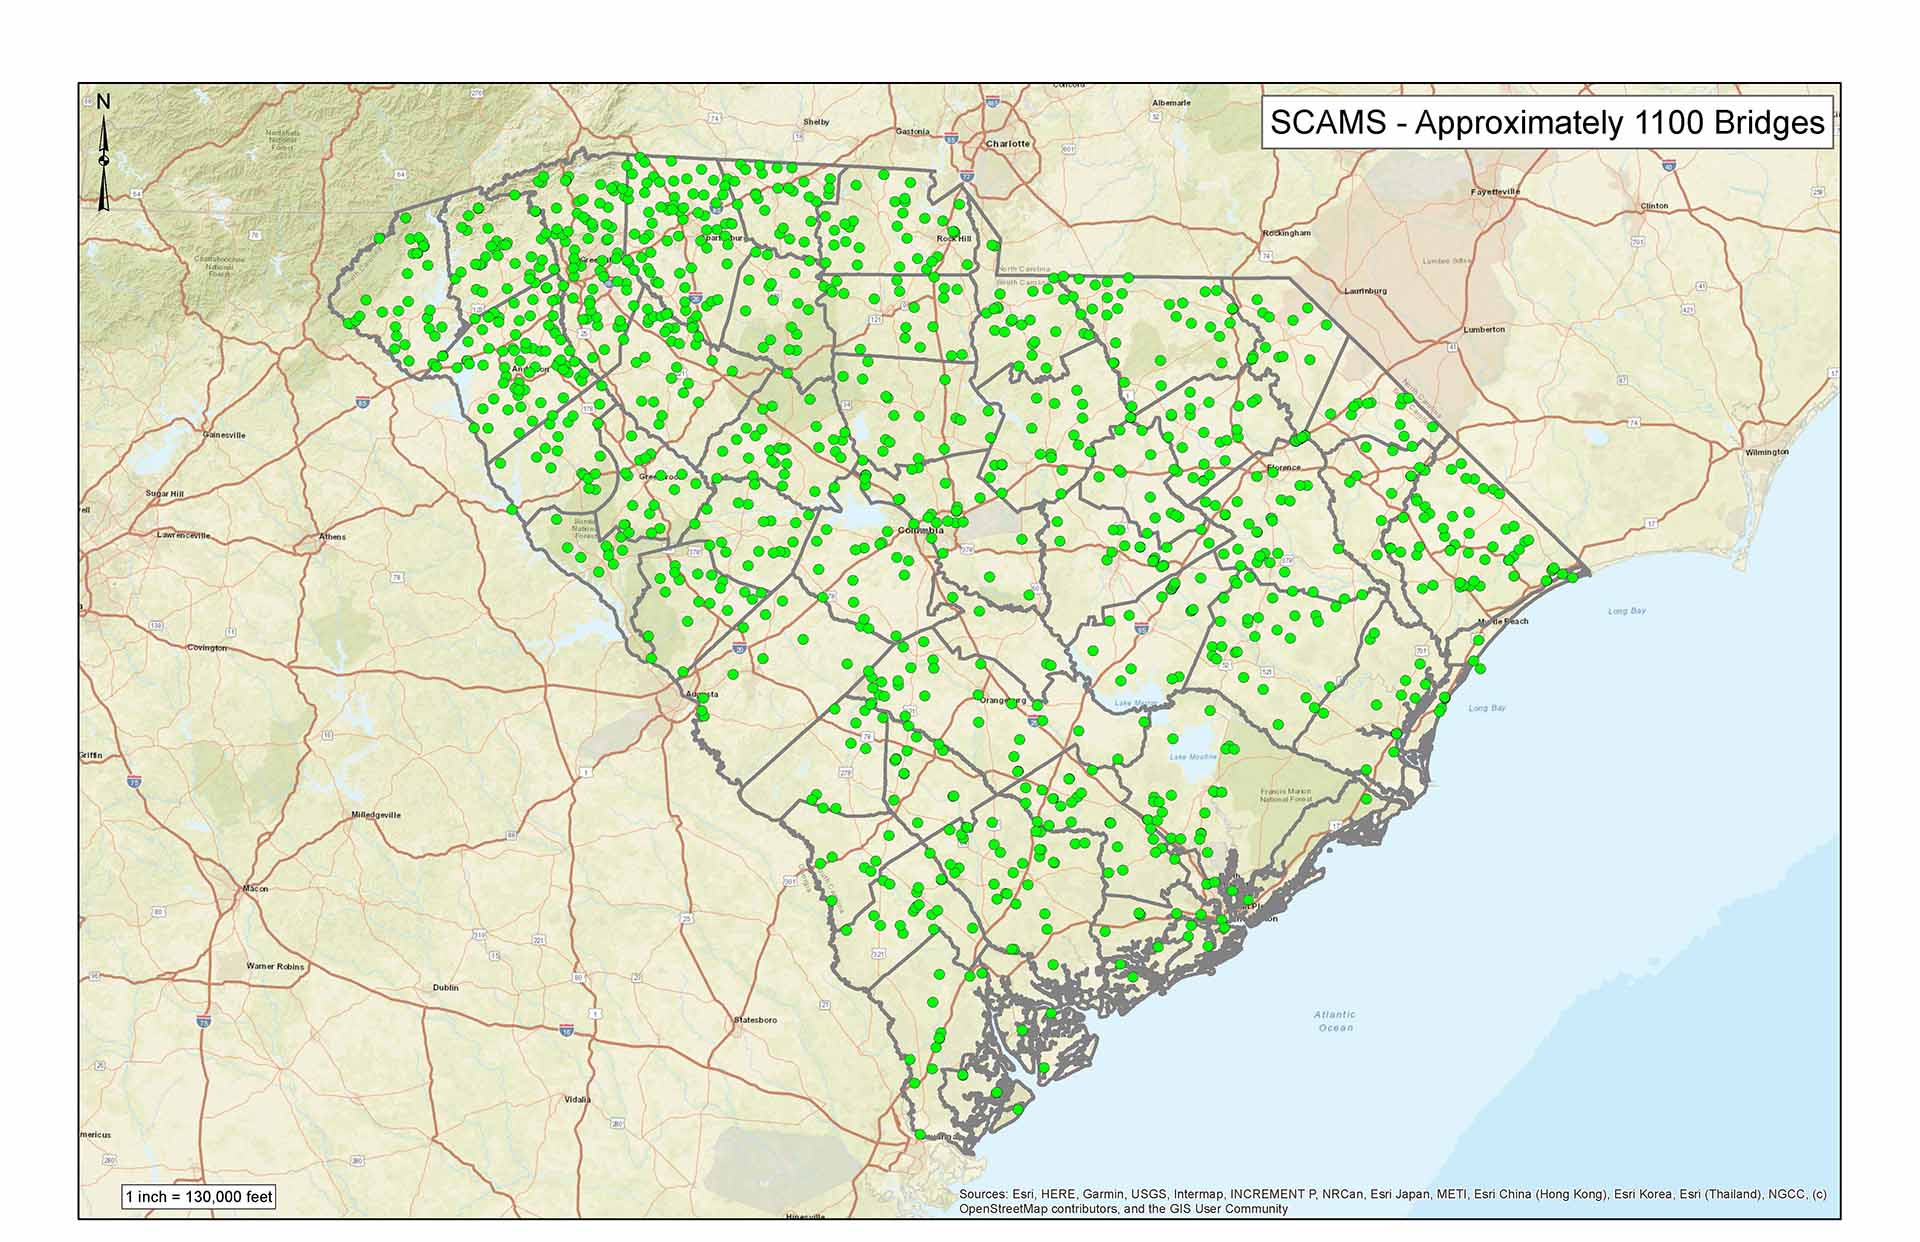This screenshot has height=1242, width=1920.
Task: Click the Interstate 40 shield near Fayetteville
Action: [1668, 166]
